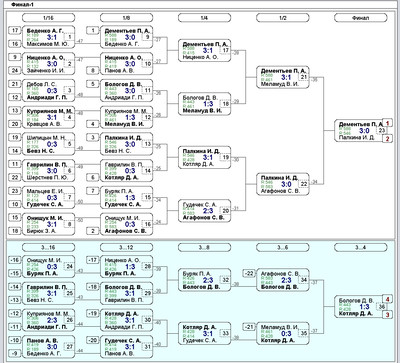The width and height of the screenshot is (400, 363).
Task: Open match Котляр vs Гудечек in 3...8
Action: click(x=204, y=333)
